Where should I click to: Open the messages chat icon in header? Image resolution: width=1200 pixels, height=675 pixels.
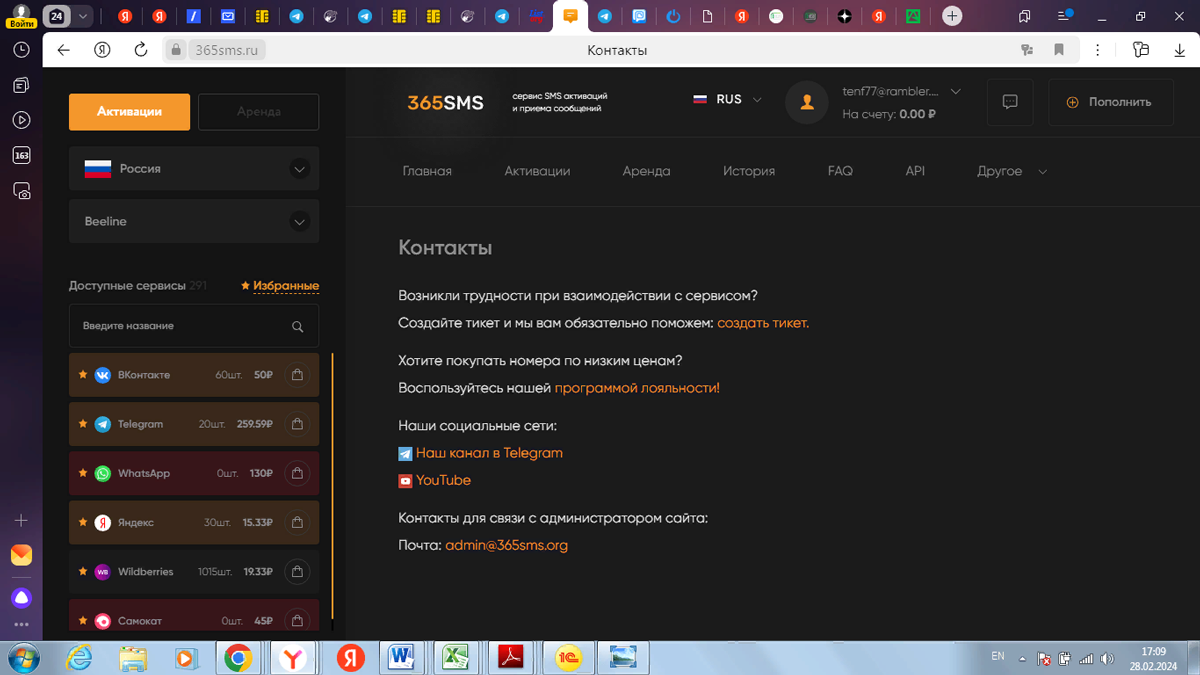(1010, 102)
